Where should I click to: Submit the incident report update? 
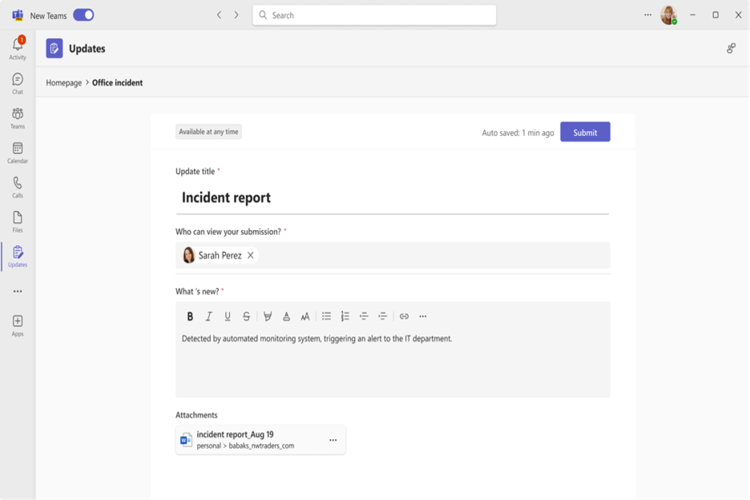pos(585,132)
